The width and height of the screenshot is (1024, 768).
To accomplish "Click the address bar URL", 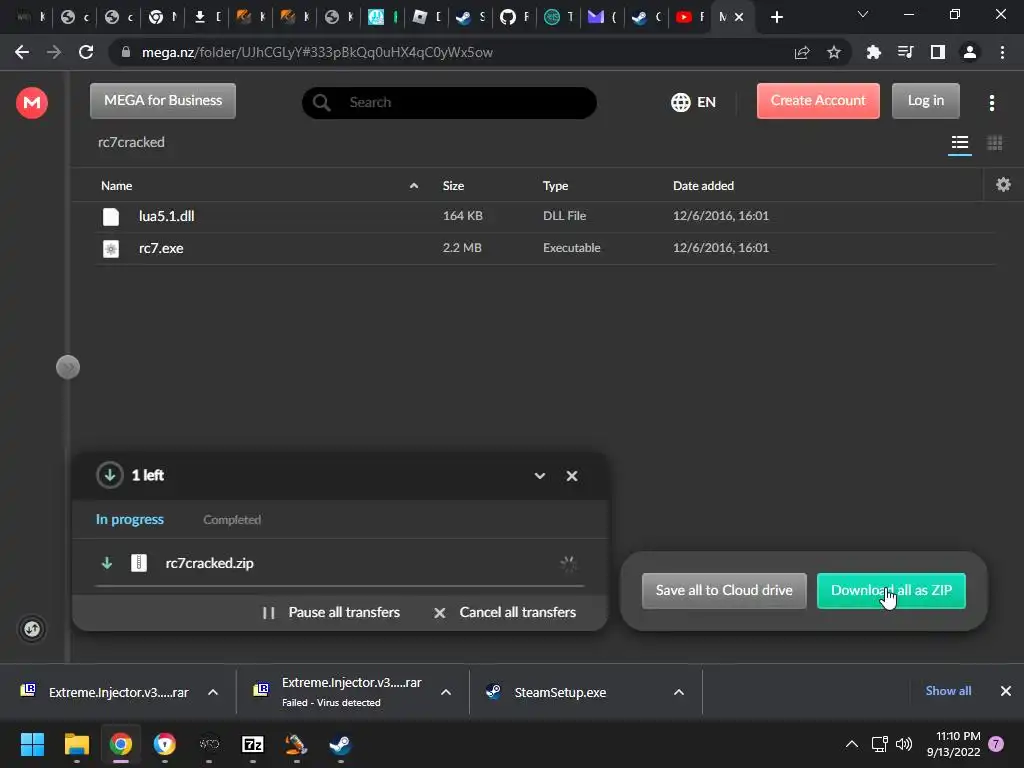I will point(317,52).
